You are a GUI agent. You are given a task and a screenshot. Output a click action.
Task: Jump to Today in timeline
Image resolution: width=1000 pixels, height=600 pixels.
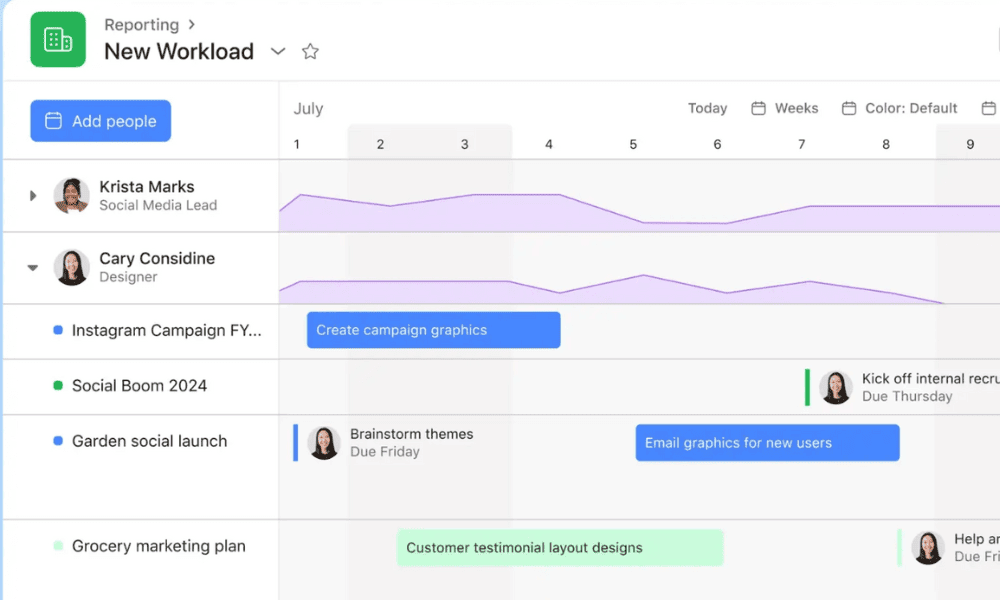point(707,108)
